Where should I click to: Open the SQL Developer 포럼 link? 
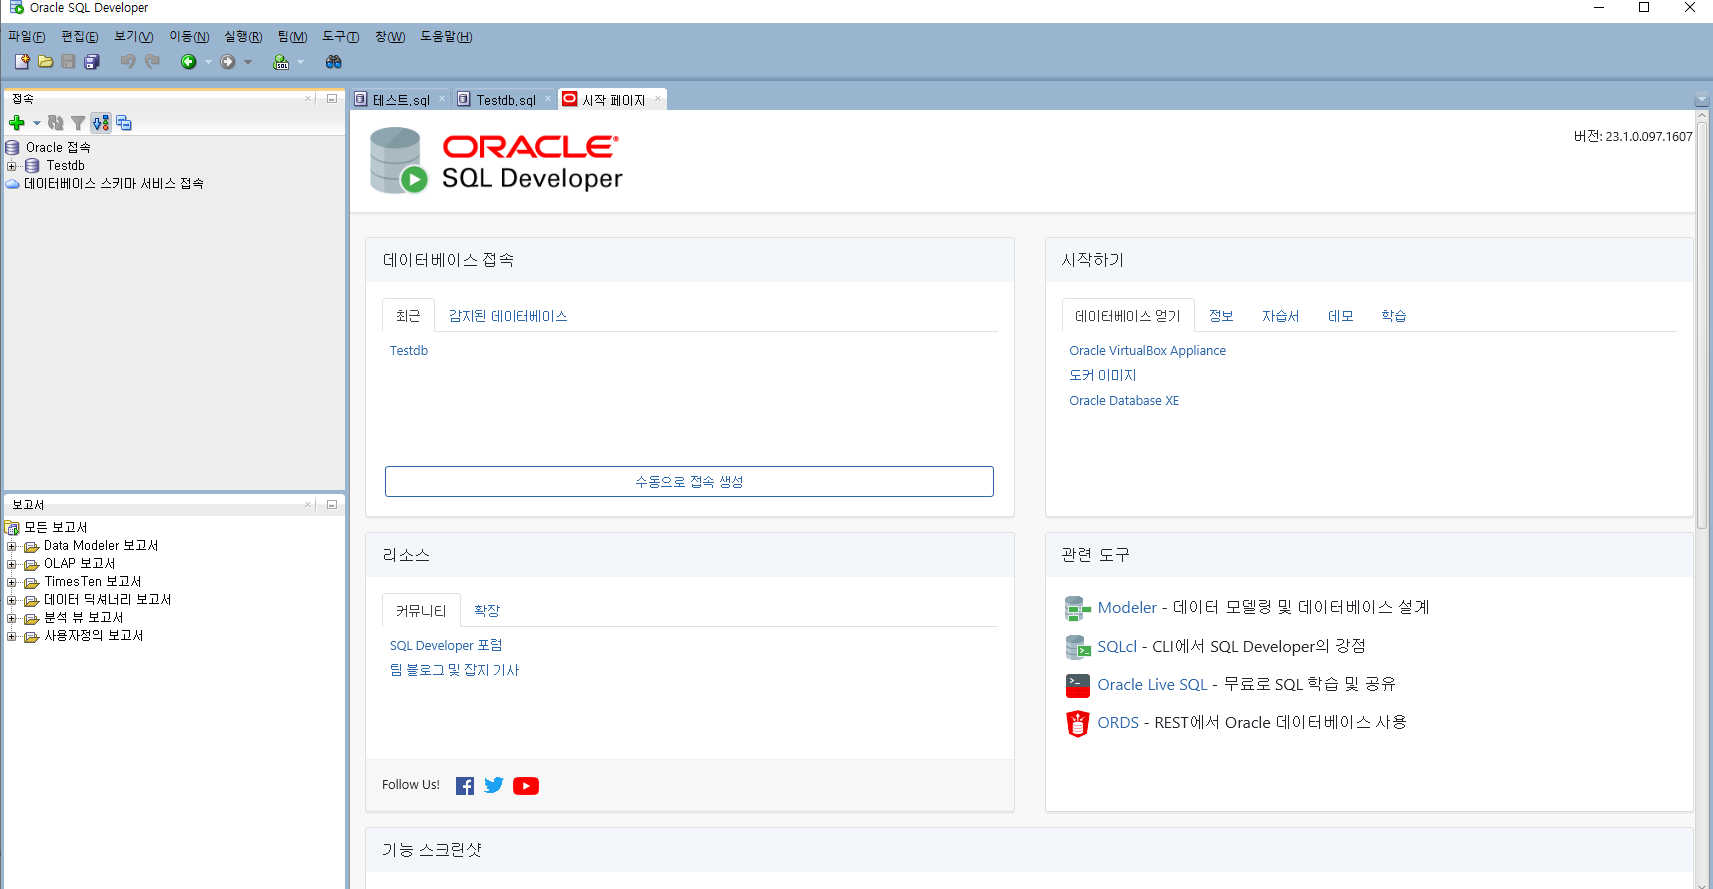point(446,646)
